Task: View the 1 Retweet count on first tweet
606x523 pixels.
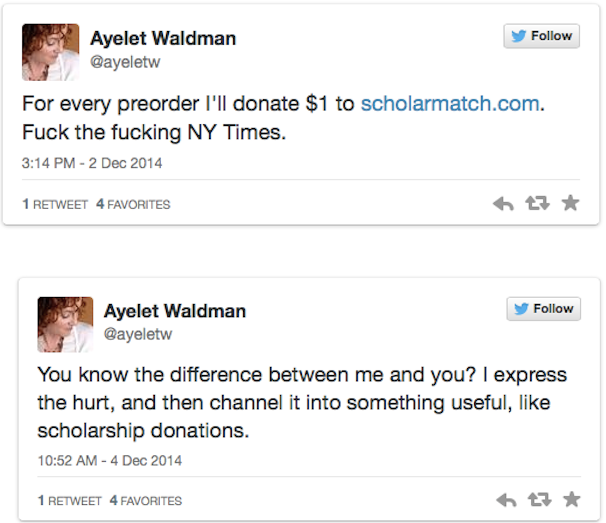Action: click(x=54, y=205)
